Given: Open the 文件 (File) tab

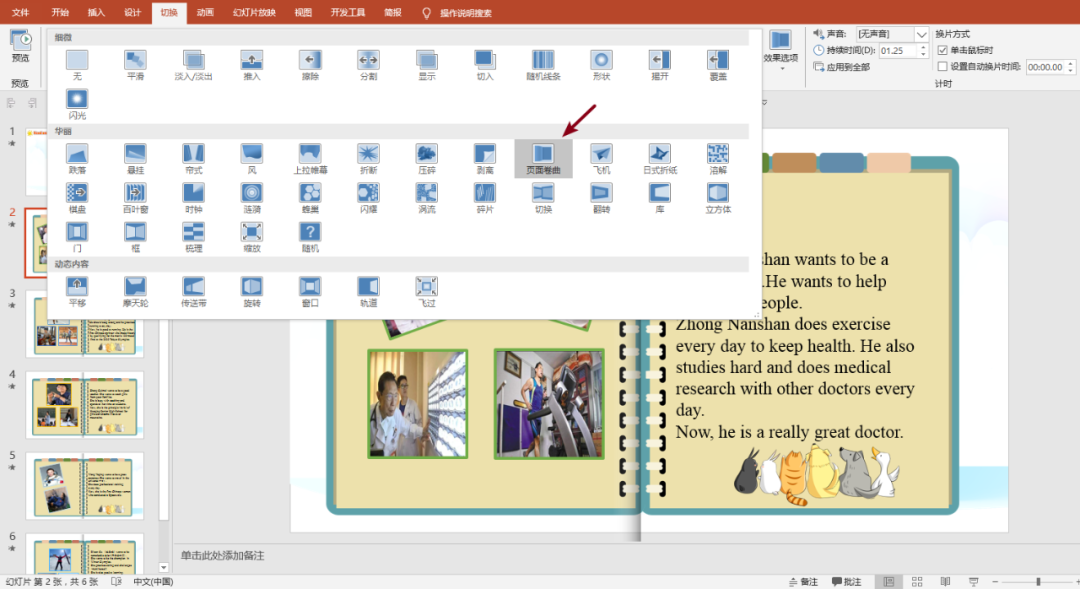Looking at the screenshot, I should 21,12.
